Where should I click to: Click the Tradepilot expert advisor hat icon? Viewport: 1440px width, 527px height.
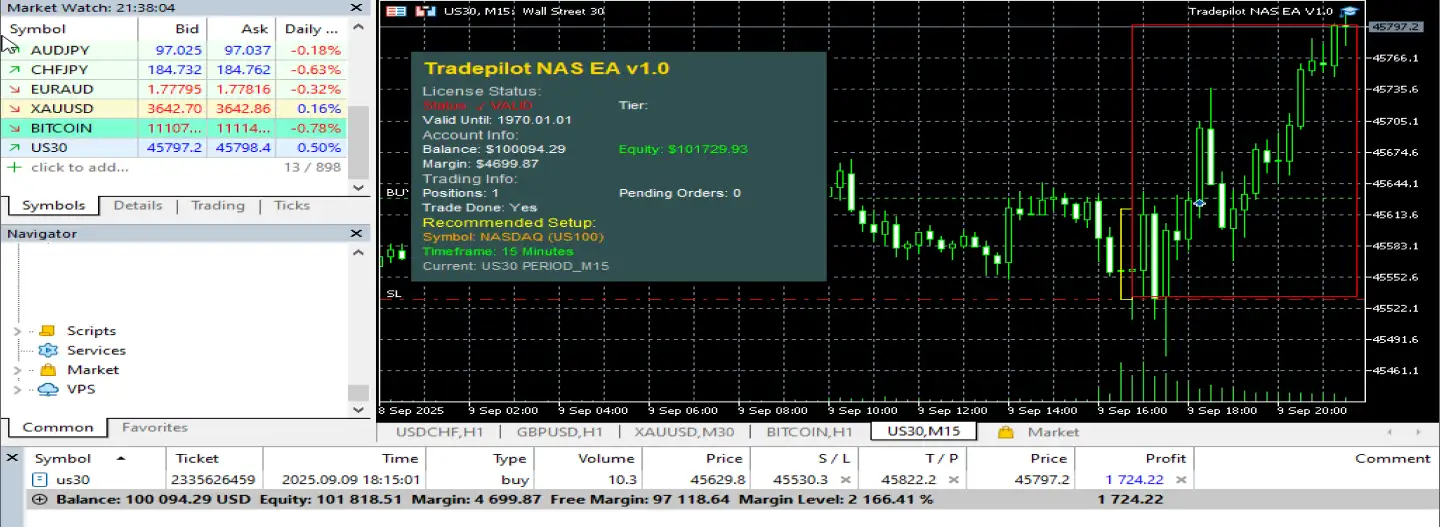coord(1349,11)
